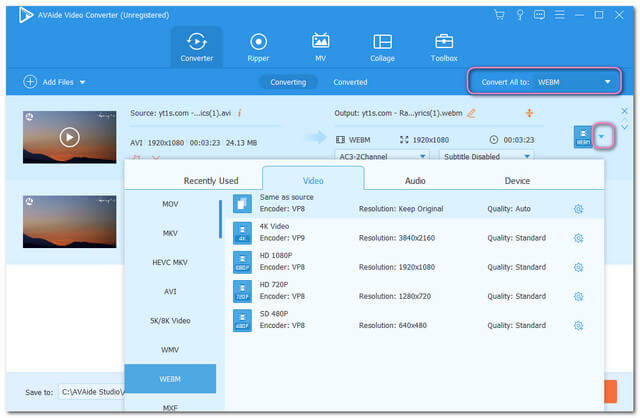This screenshot has height=418, width=640.
Task: Choose MKV format in the list
Action: tap(170, 233)
